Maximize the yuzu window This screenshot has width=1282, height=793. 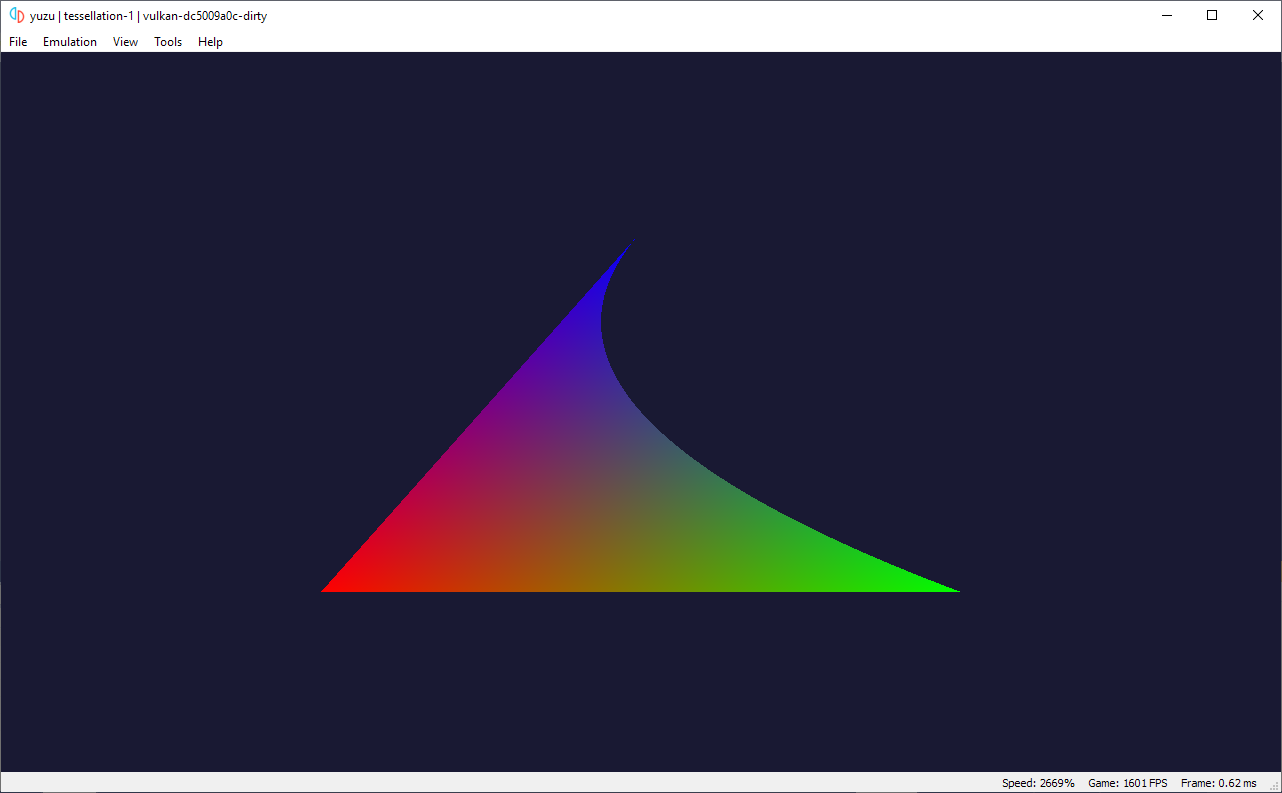click(1212, 15)
